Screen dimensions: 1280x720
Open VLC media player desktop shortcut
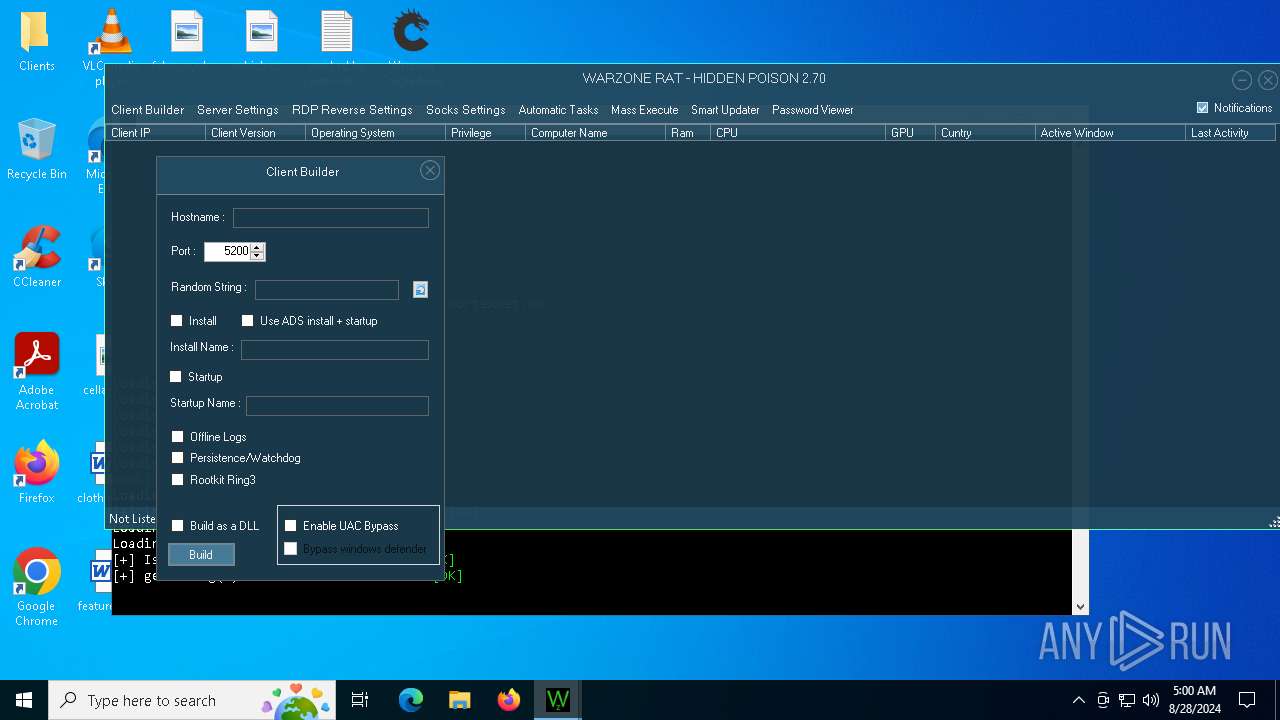pyautogui.click(x=111, y=41)
